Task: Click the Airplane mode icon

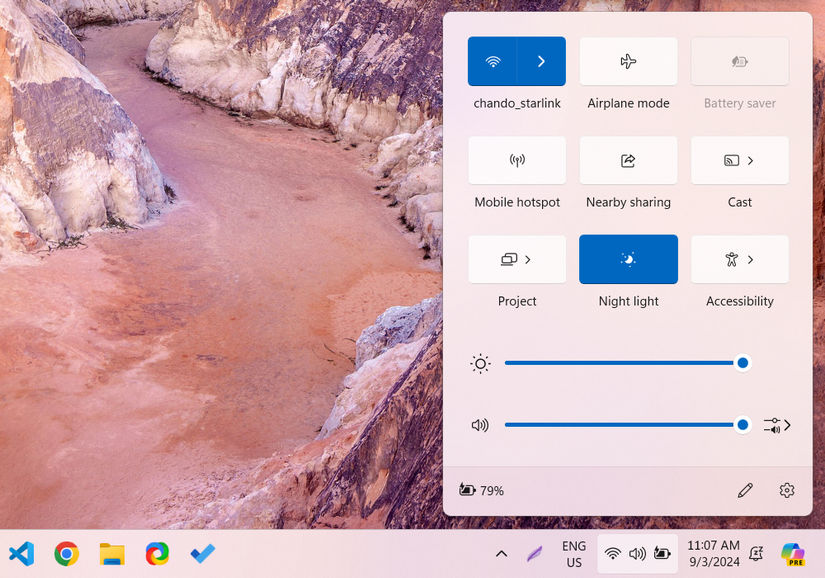Action: (x=628, y=60)
